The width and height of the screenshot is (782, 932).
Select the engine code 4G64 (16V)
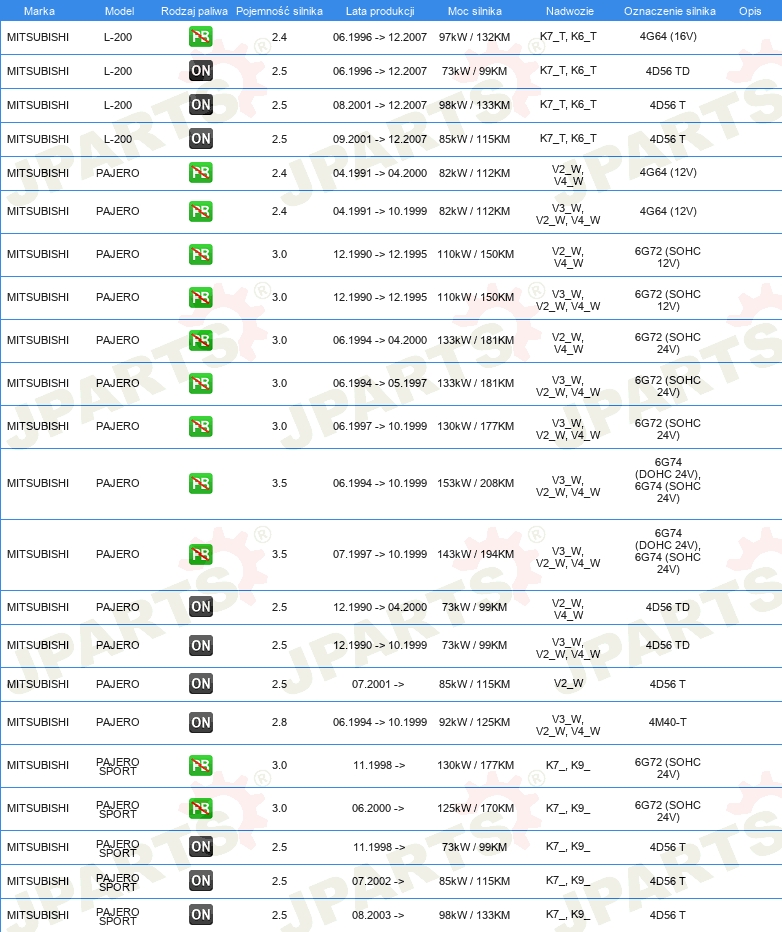tap(668, 36)
